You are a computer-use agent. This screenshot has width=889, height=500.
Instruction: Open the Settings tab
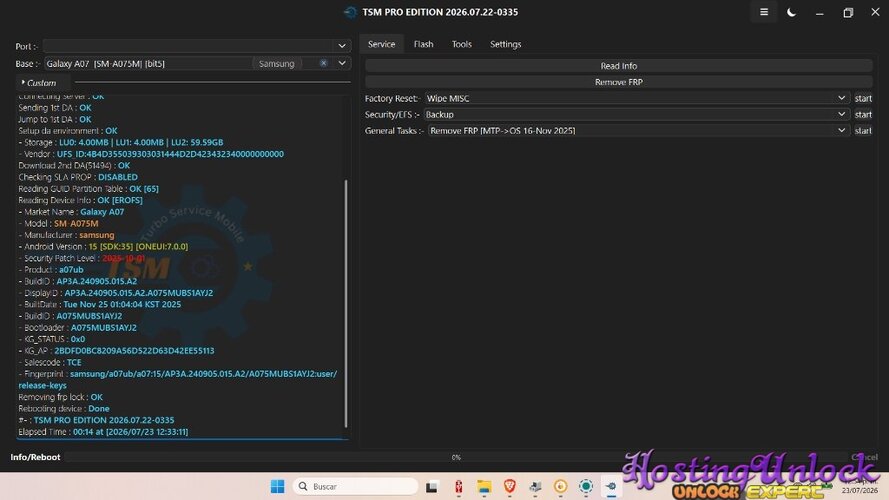pos(505,44)
